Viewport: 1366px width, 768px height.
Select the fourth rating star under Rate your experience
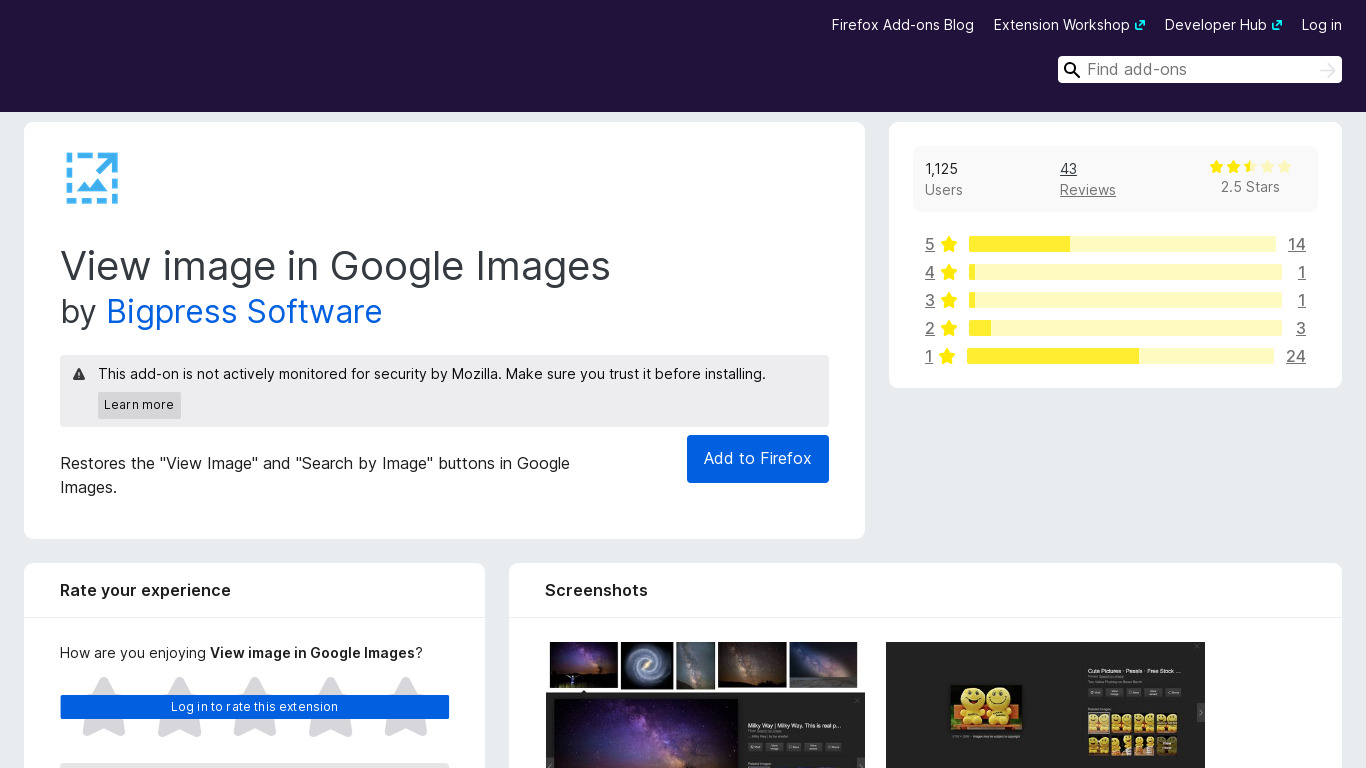click(330, 707)
